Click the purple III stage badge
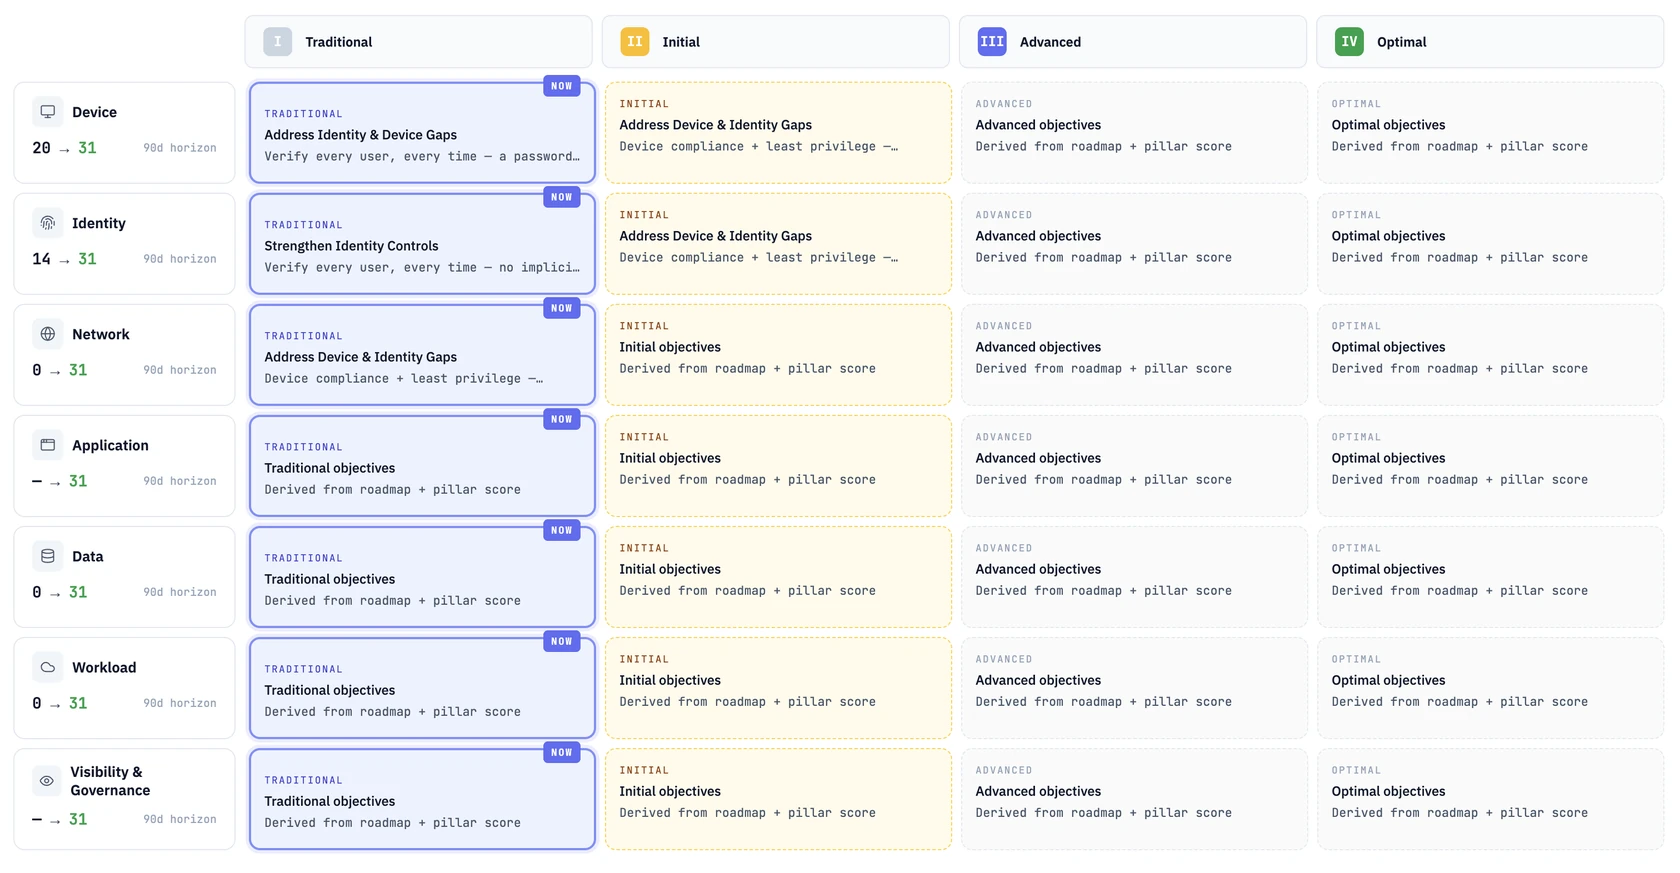Screen dimensions: 1680x873 [992, 42]
